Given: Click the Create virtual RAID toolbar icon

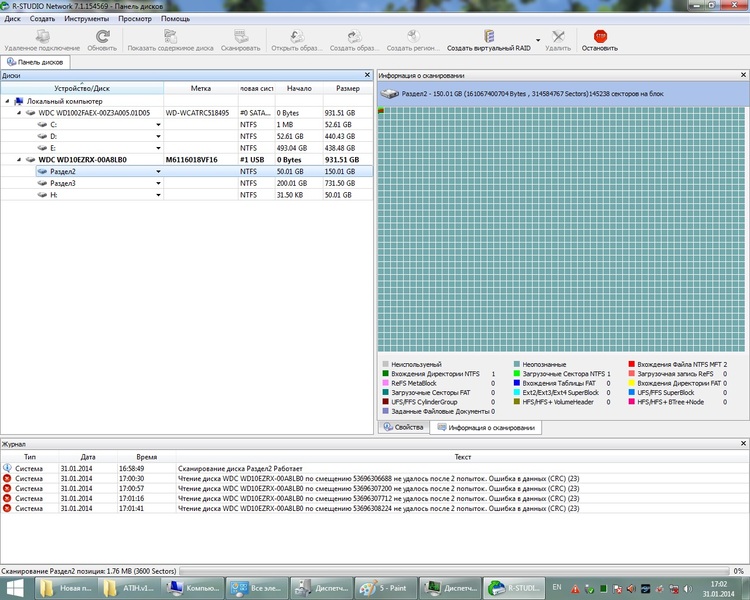Looking at the screenshot, I should coord(489,37).
